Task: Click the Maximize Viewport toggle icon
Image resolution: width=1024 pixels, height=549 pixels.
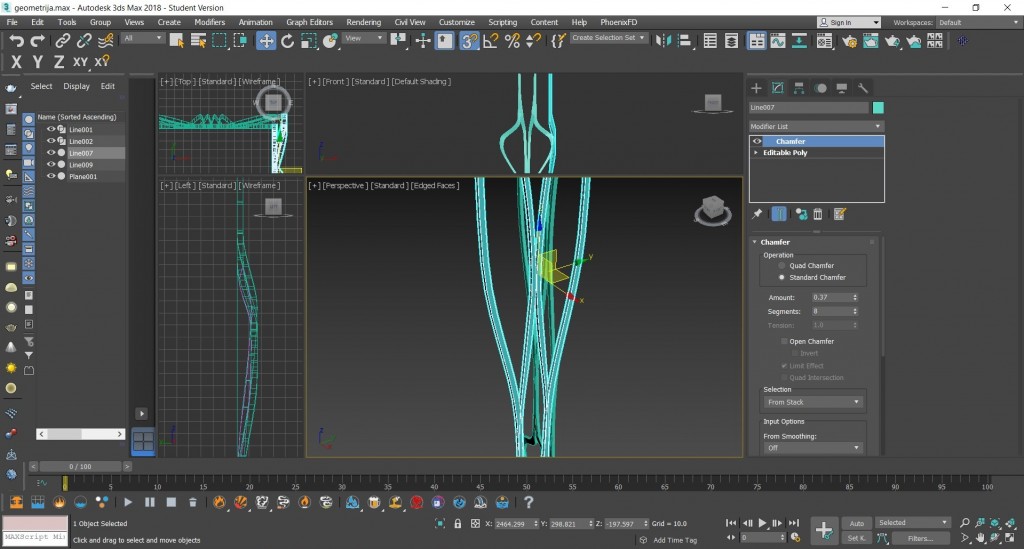Action: [x=1012, y=537]
